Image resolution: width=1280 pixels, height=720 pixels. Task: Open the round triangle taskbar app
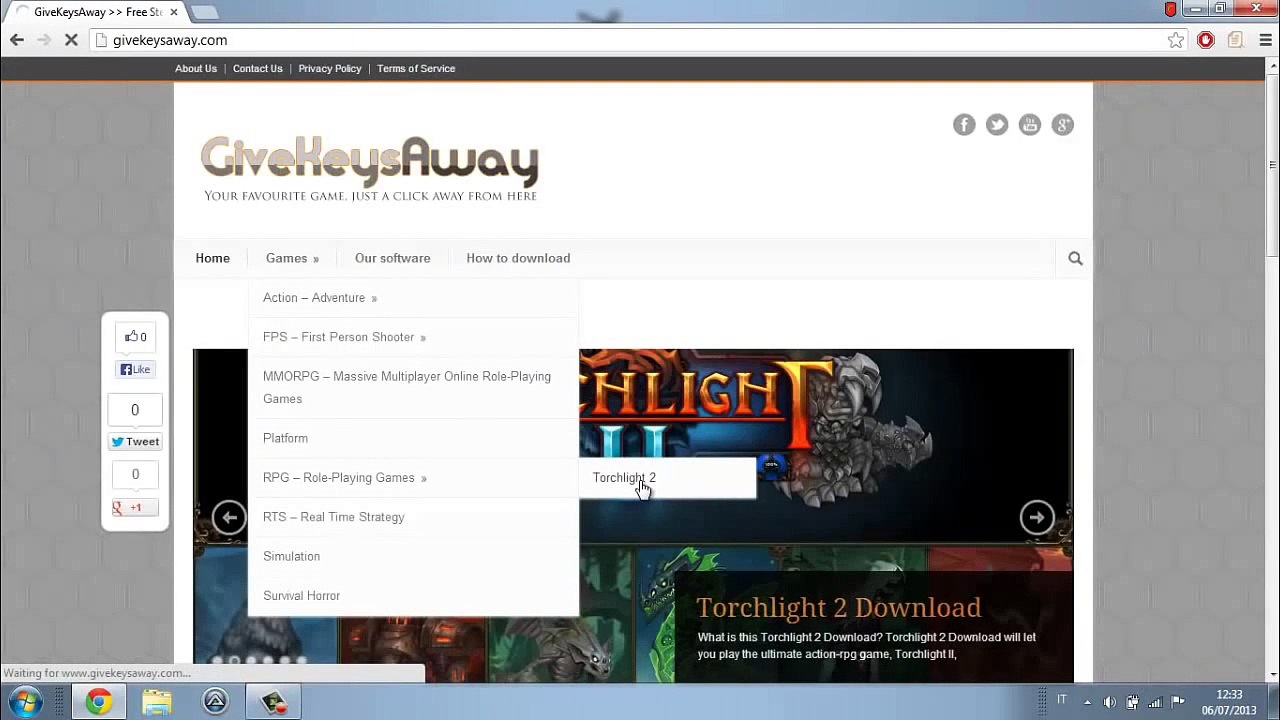(x=215, y=702)
